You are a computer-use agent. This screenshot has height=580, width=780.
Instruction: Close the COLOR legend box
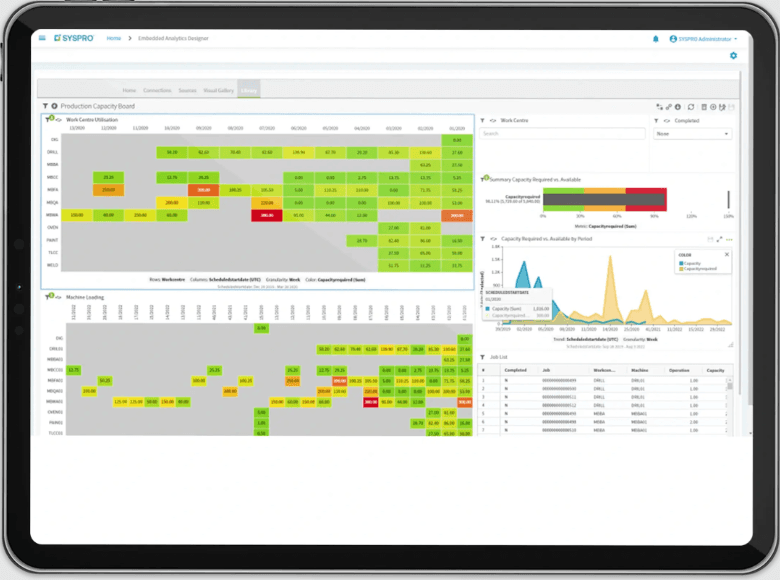click(x=727, y=254)
